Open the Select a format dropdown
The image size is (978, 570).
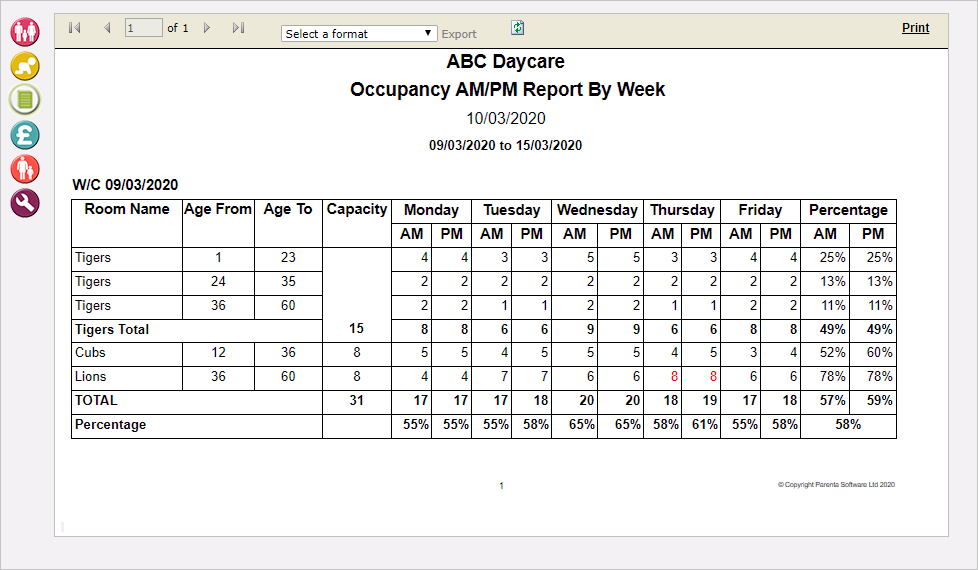pos(359,34)
